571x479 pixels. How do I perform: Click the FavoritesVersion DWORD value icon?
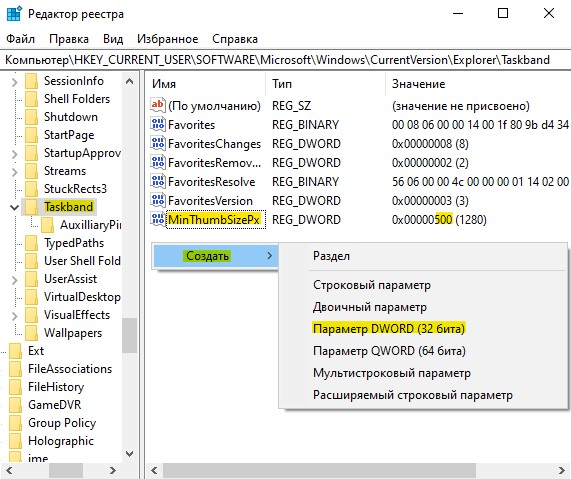(158, 200)
